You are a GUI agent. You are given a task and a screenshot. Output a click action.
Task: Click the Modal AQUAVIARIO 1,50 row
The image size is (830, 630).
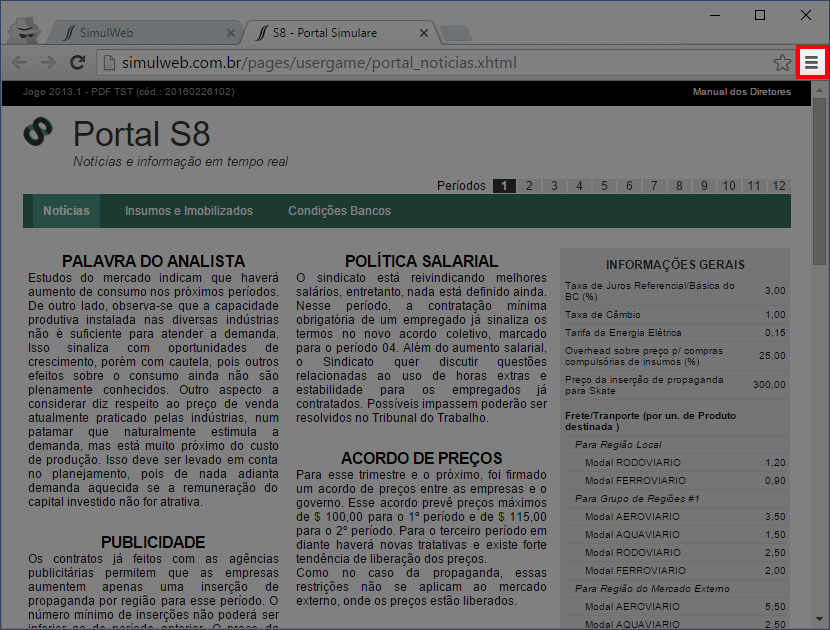[675, 535]
